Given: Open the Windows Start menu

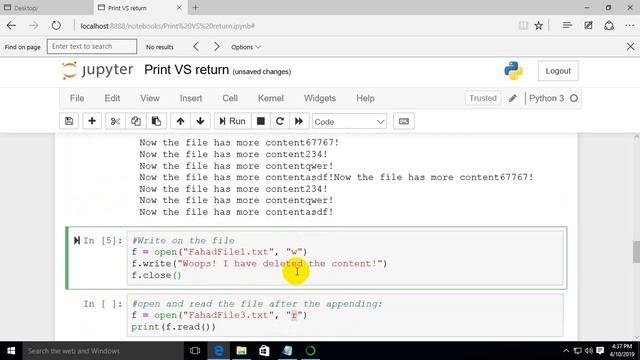Looking at the screenshot, I should coord(11,351).
